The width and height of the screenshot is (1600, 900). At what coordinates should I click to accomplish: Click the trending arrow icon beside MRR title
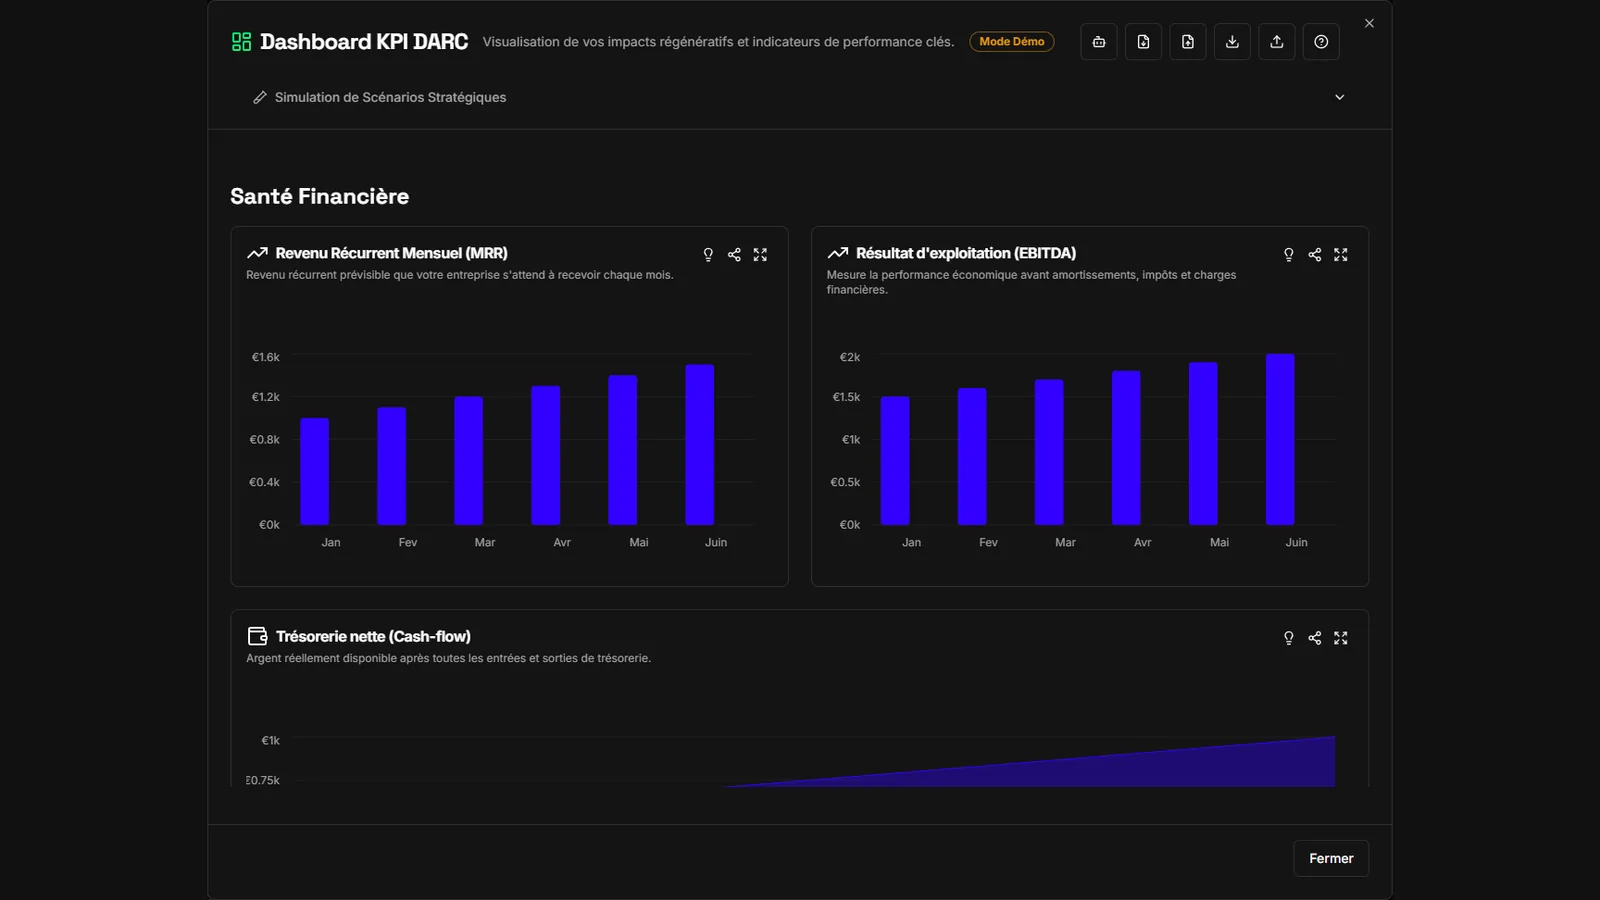[x=257, y=253]
